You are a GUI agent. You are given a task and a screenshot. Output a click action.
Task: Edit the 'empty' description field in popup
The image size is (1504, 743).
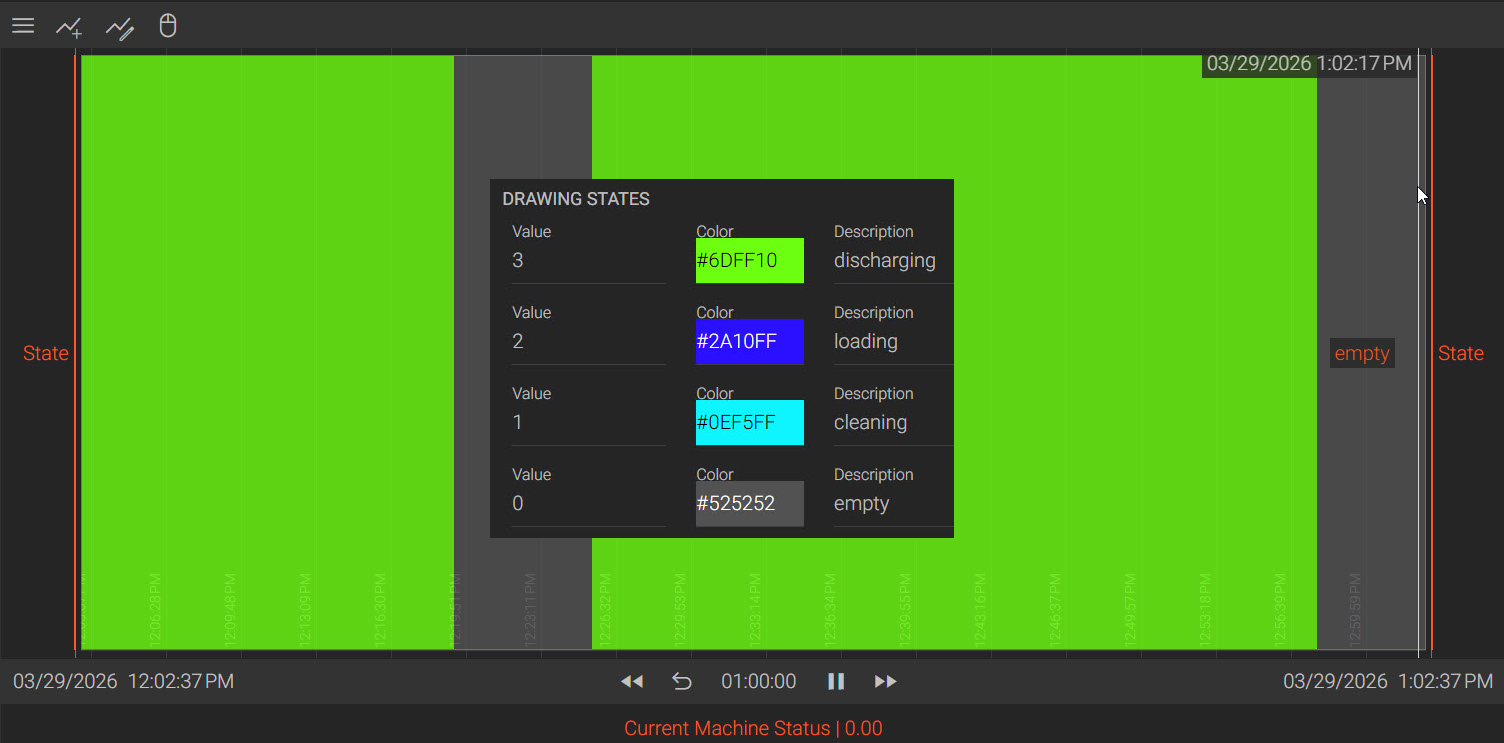893,504
